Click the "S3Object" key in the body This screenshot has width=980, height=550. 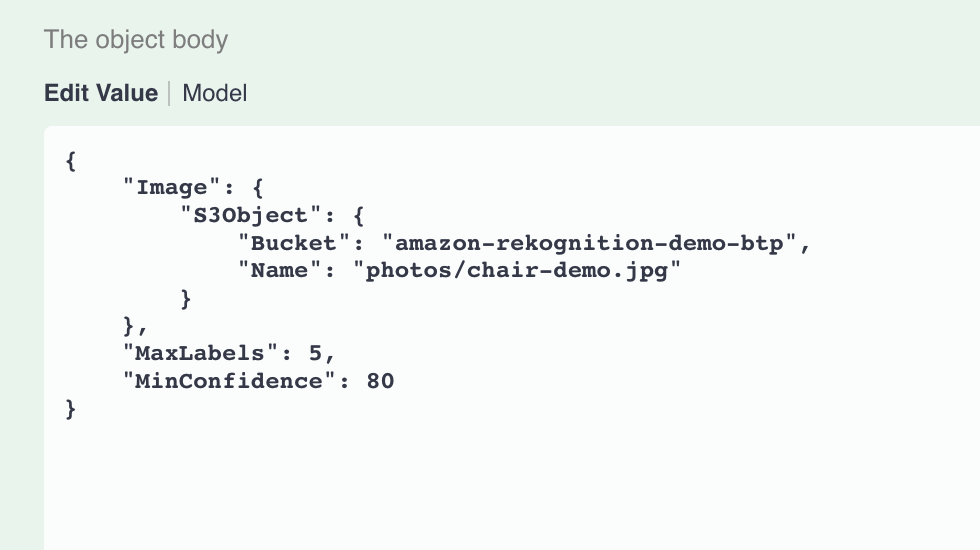coord(251,215)
